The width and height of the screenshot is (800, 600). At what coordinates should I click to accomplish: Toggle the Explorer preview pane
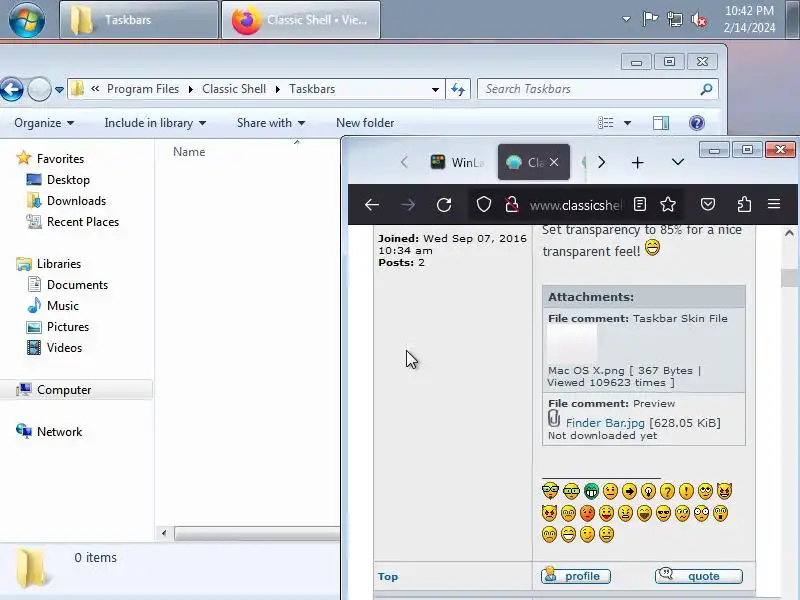tap(661, 123)
